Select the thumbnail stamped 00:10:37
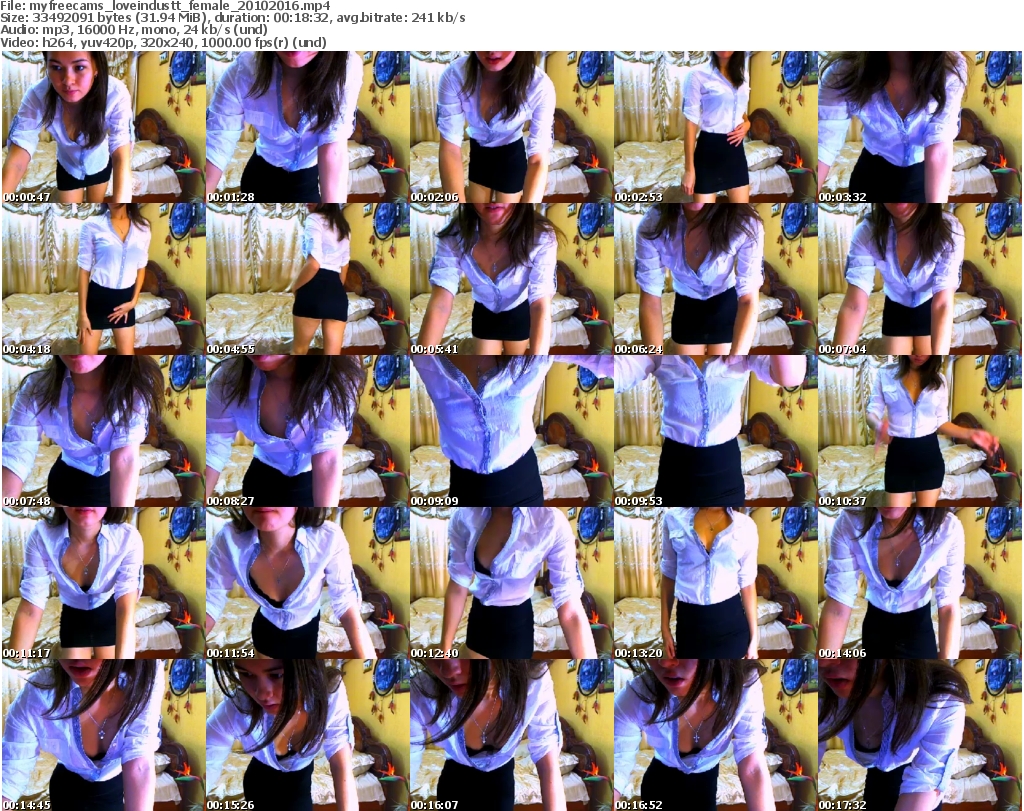 [920, 431]
